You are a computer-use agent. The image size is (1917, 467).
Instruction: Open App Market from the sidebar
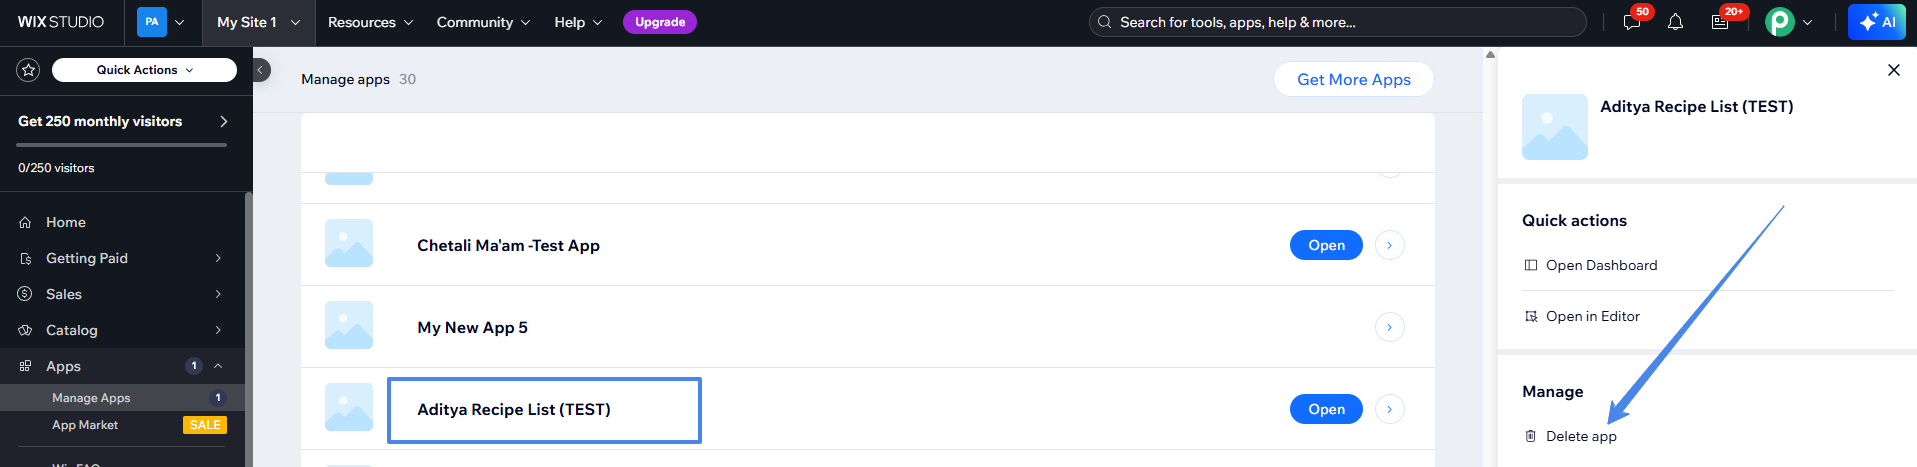click(85, 425)
